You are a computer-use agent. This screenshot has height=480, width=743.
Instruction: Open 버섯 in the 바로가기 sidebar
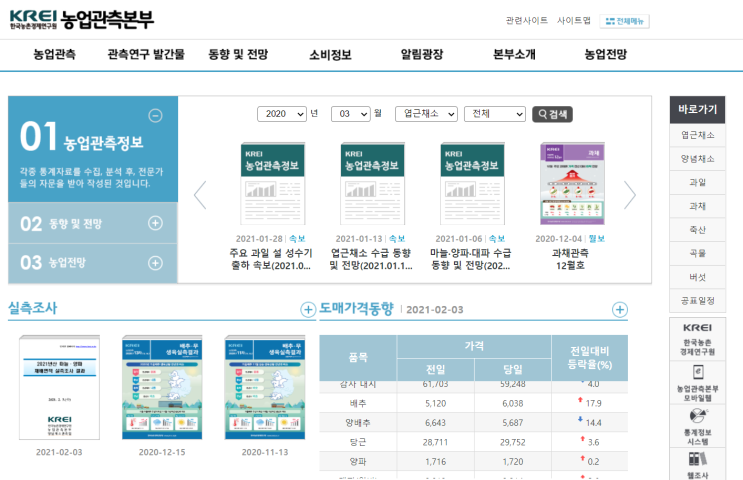click(698, 277)
